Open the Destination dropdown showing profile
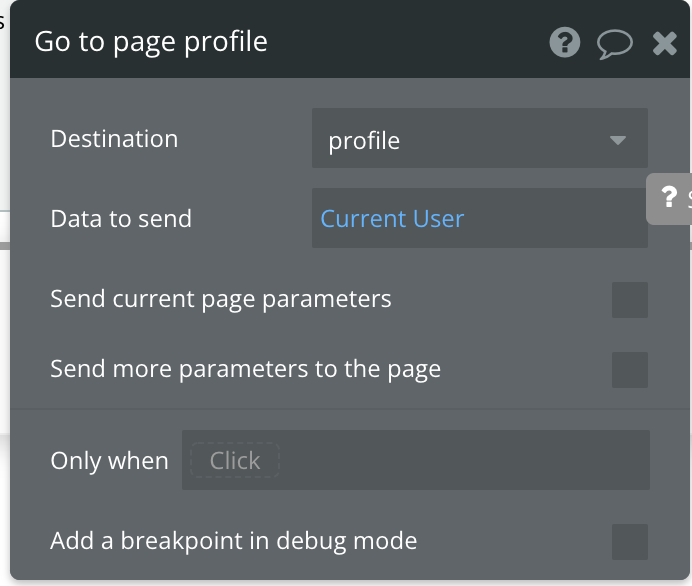 (460, 139)
